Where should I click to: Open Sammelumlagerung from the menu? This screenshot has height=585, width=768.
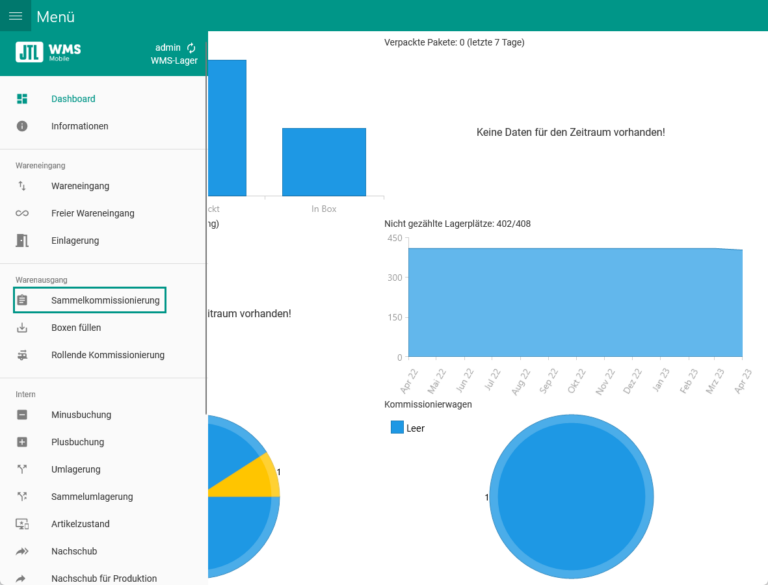point(92,497)
